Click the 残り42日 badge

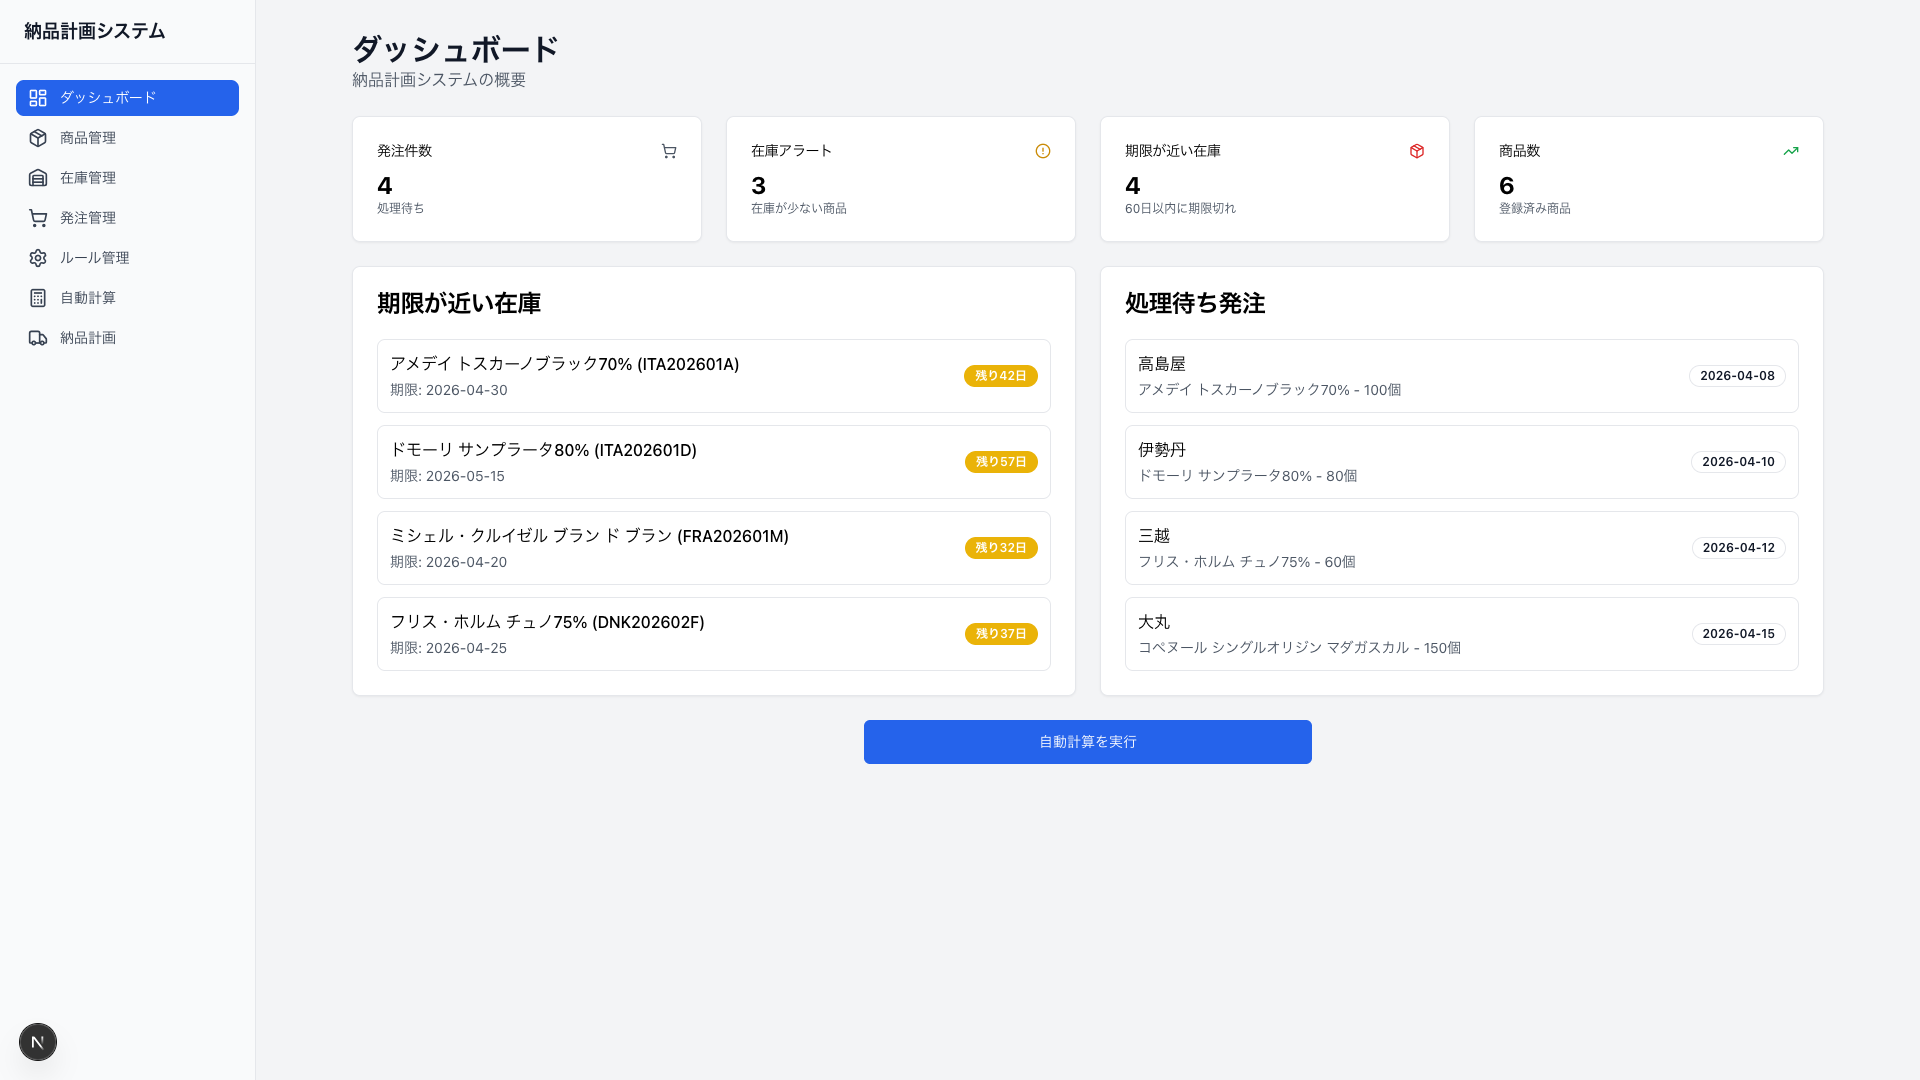pyautogui.click(x=1000, y=376)
